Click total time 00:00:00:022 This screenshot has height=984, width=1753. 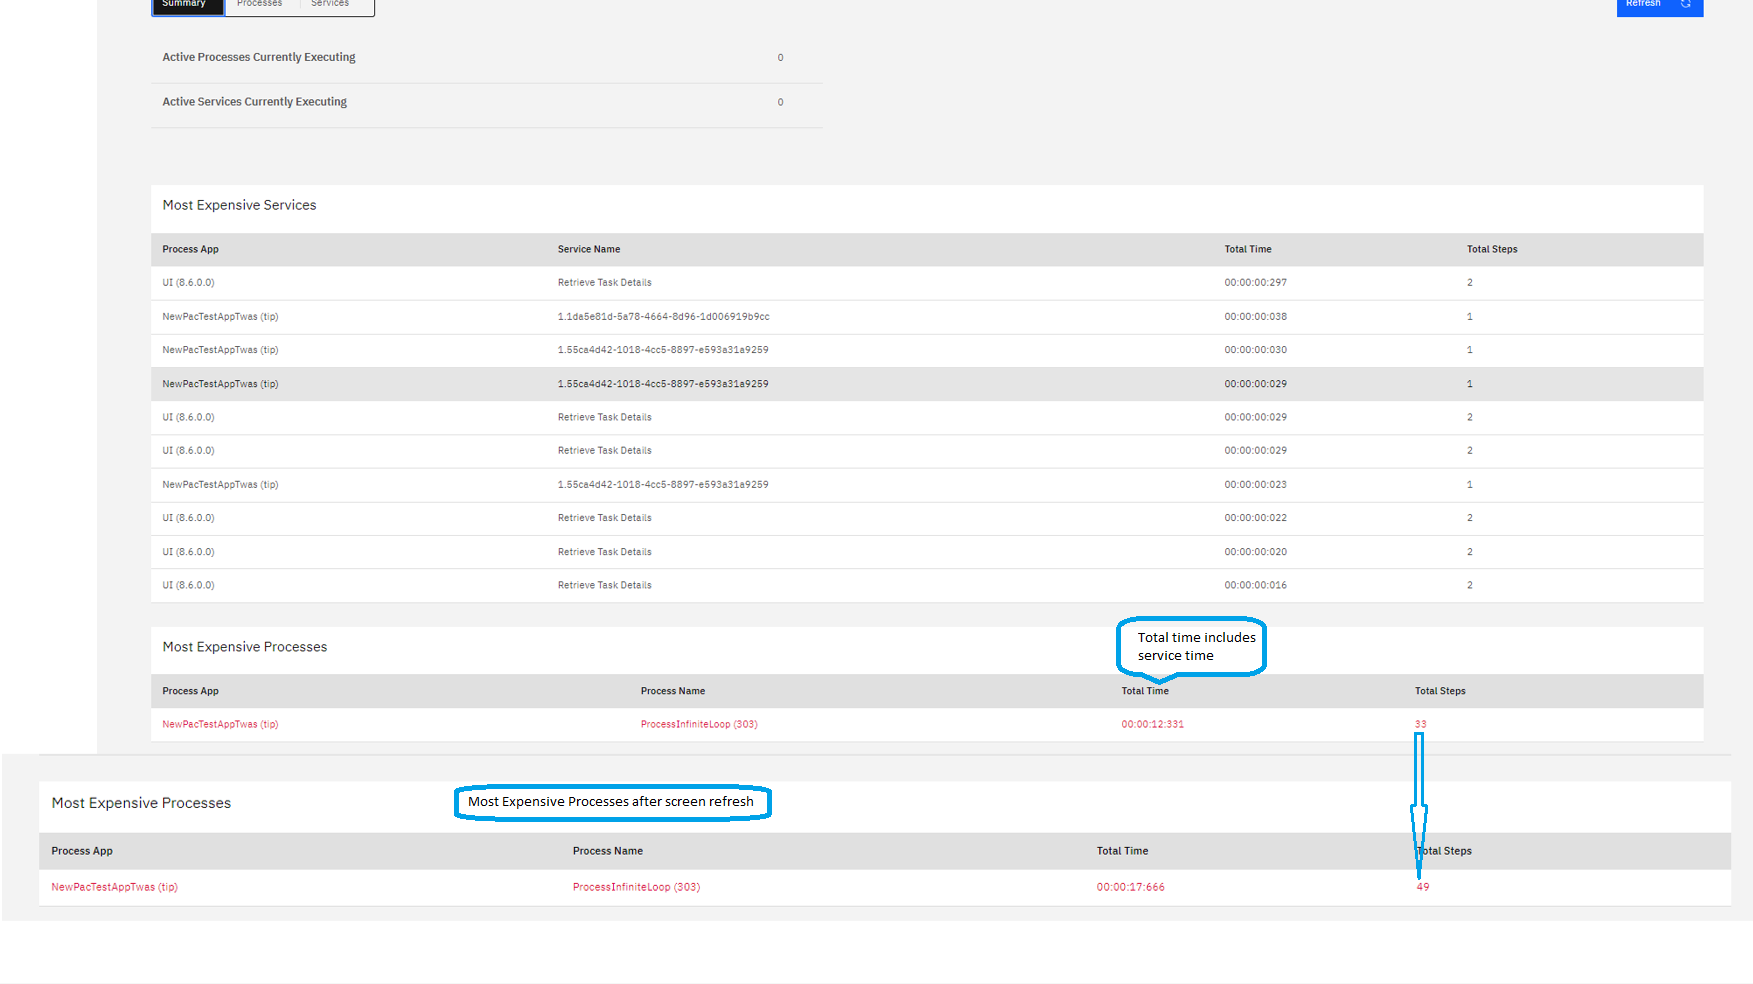pos(1256,518)
